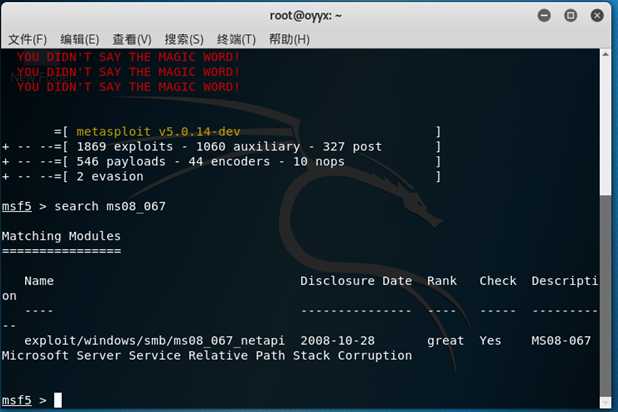Click the 'Rank' column header
This screenshot has height=412, width=618.
pyautogui.click(x=442, y=281)
